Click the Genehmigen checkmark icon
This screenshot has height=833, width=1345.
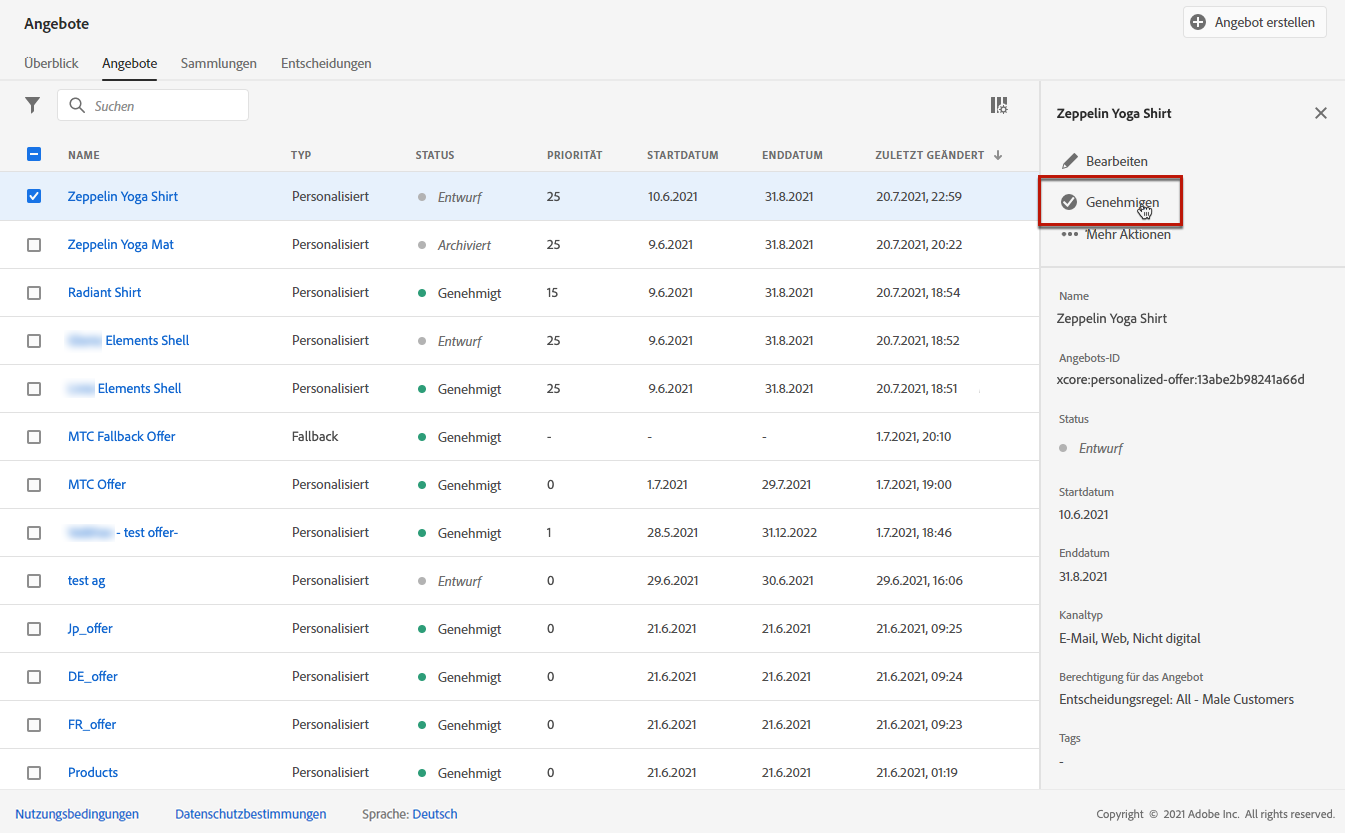pos(1069,202)
